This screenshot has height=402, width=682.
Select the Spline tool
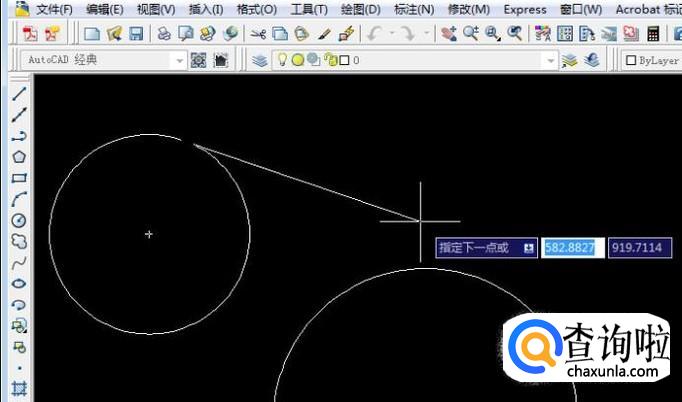(x=19, y=262)
